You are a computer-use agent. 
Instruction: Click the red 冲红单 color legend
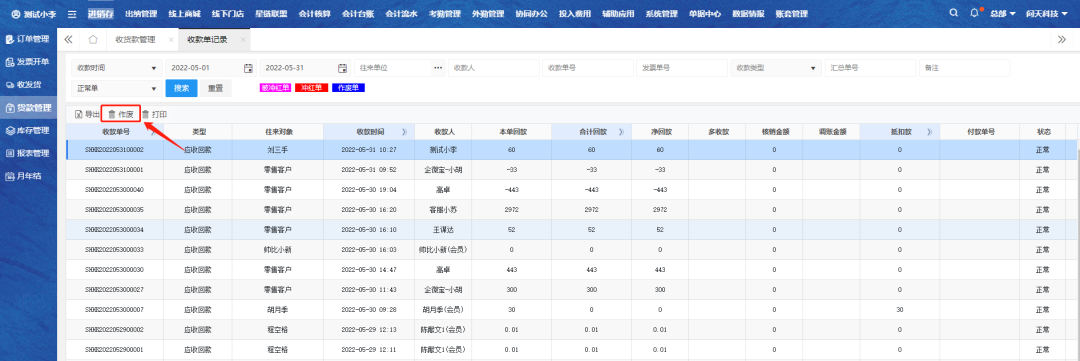pos(311,88)
